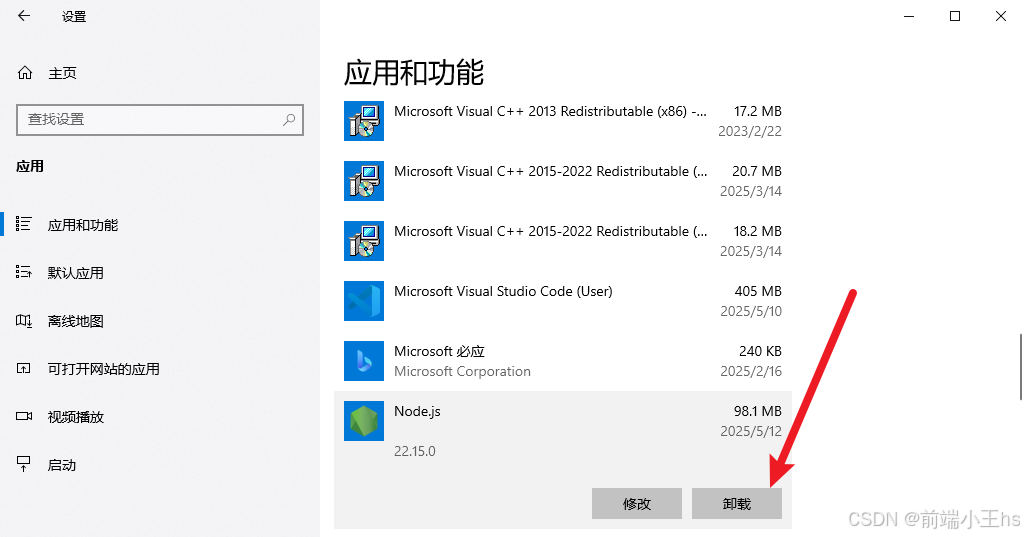Click the 20.7 MB Visual C++ 2015-2022 icon

(364, 181)
